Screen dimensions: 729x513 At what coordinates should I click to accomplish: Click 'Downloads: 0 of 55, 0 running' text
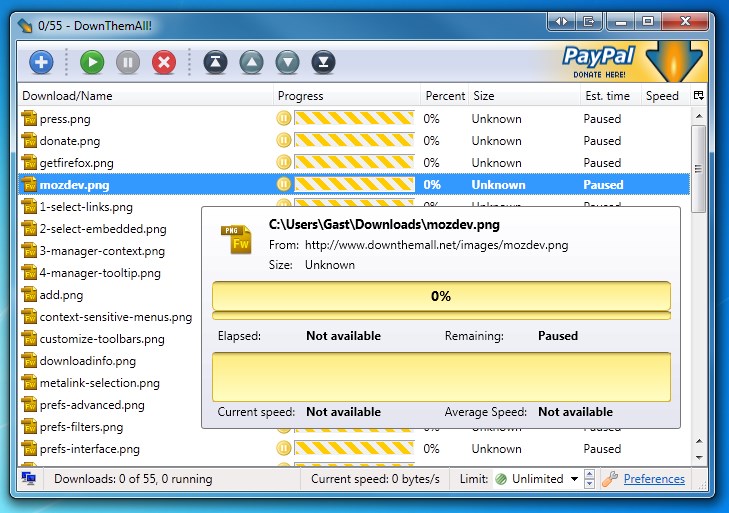tap(133, 479)
